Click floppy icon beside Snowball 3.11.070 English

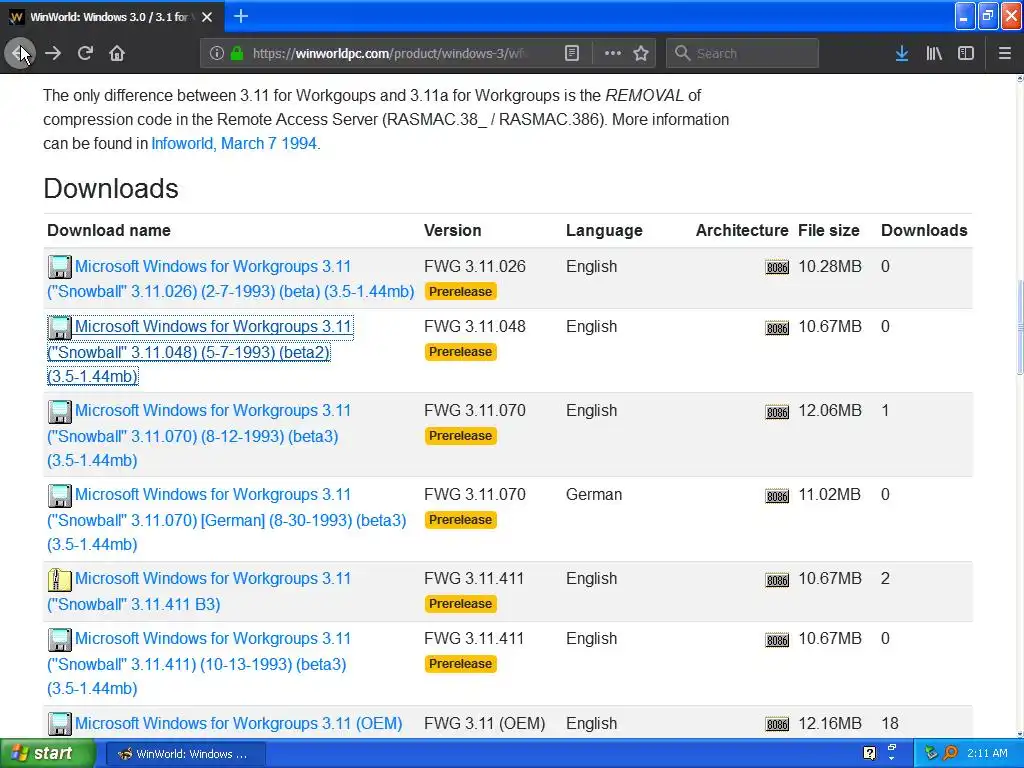click(x=59, y=411)
